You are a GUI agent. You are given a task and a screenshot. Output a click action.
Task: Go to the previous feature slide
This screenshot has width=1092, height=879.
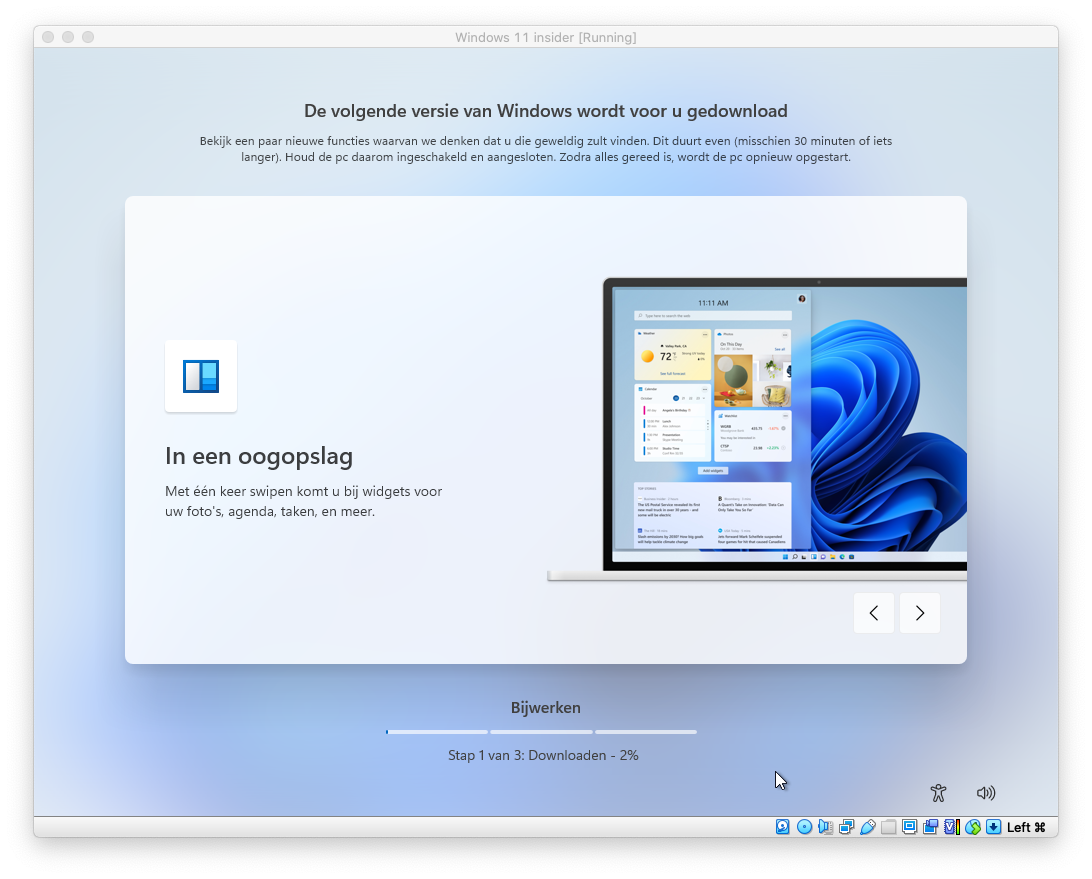click(x=874, y=613)
